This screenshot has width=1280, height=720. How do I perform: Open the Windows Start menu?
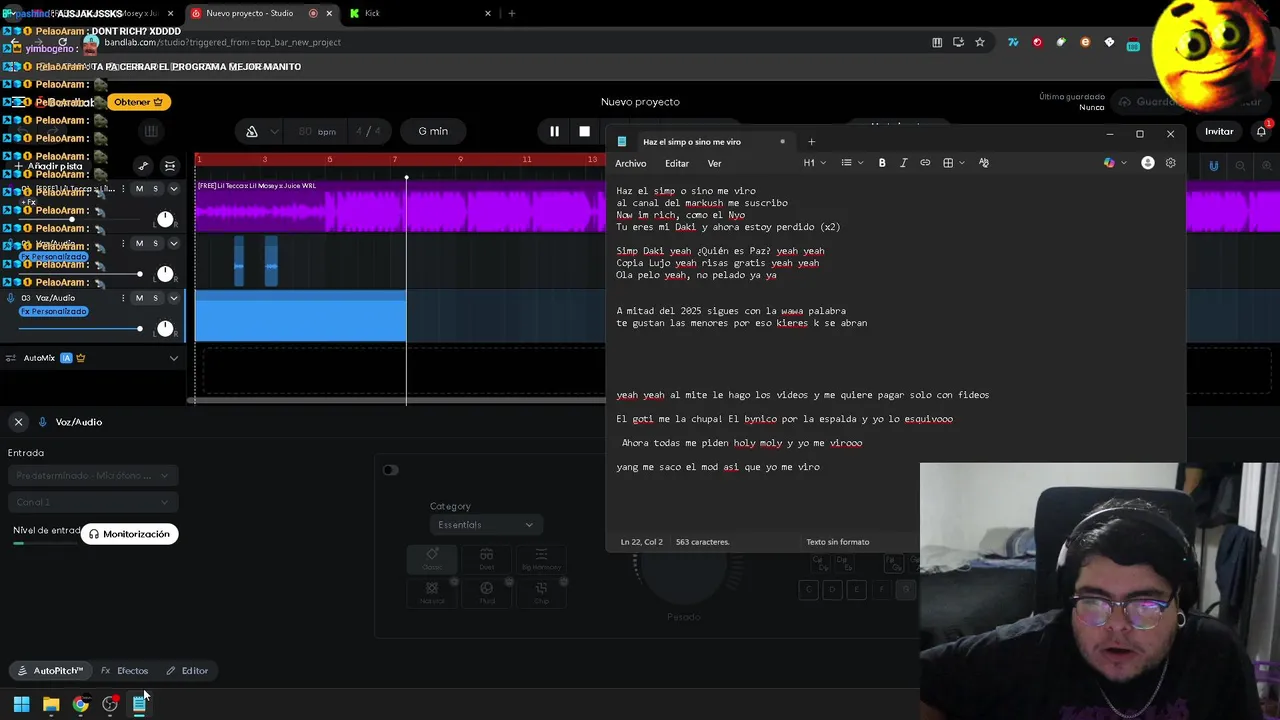21,704
